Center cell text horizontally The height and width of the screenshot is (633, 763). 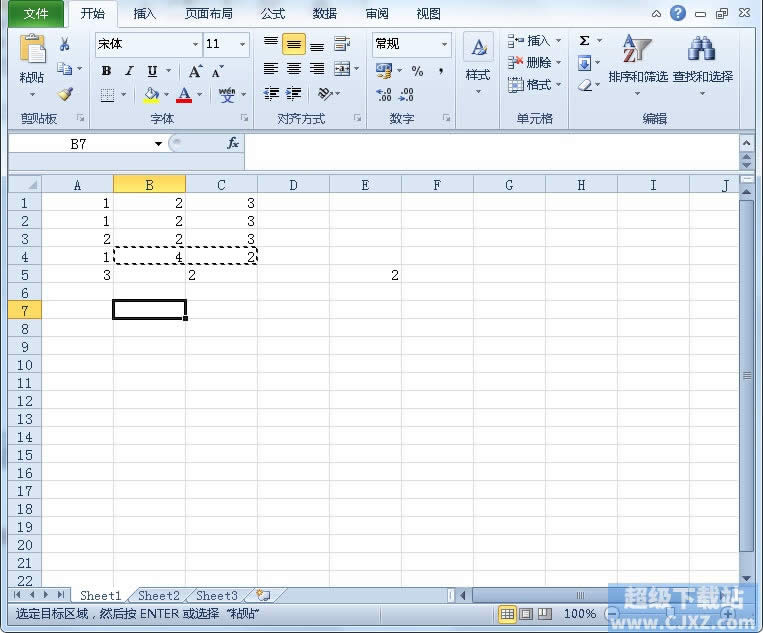(294, 69)
